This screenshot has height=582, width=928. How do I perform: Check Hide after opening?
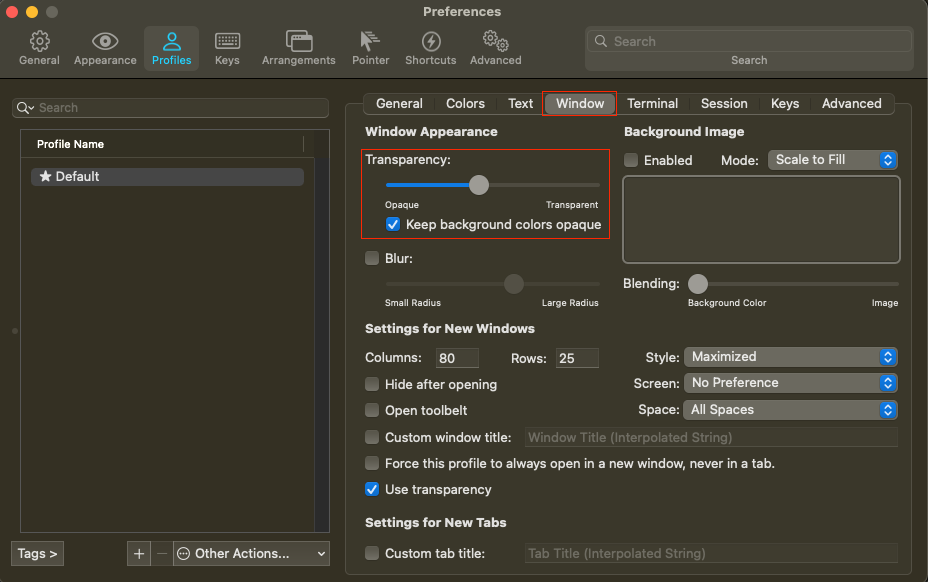(372, 384)
